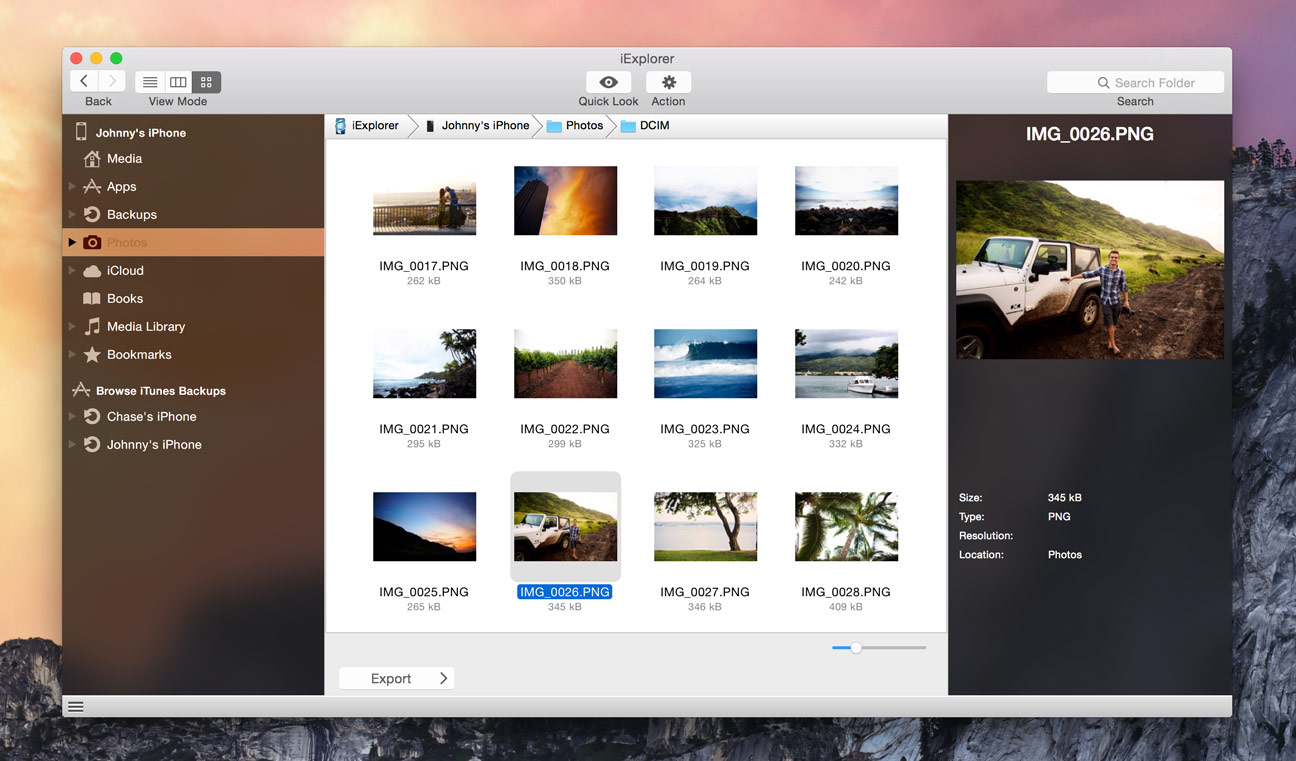
Task: Open Apps icon in sidebar
Action: pos(92,187)
